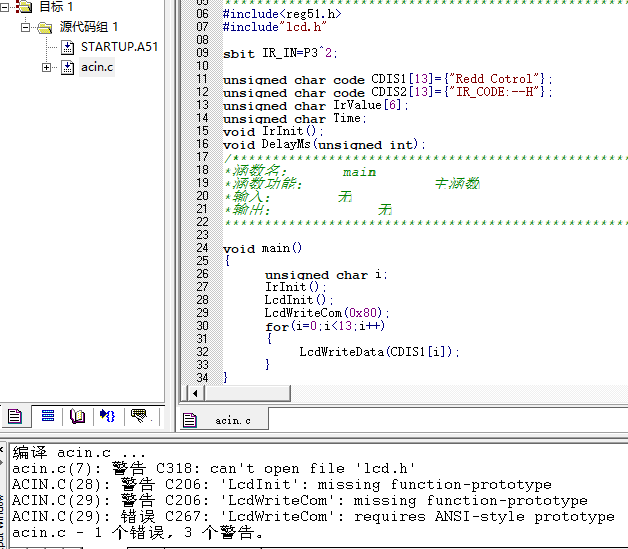Click line number 29 in the gutter
Screen dimensions: 628x549
click(x=202, y=313)
